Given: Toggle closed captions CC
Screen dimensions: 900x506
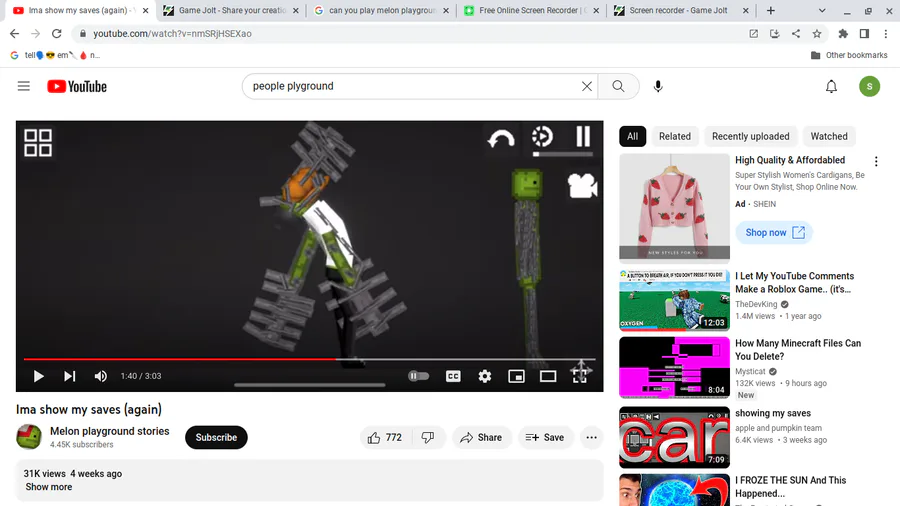Looking at the screenshot, I should 453,376.
